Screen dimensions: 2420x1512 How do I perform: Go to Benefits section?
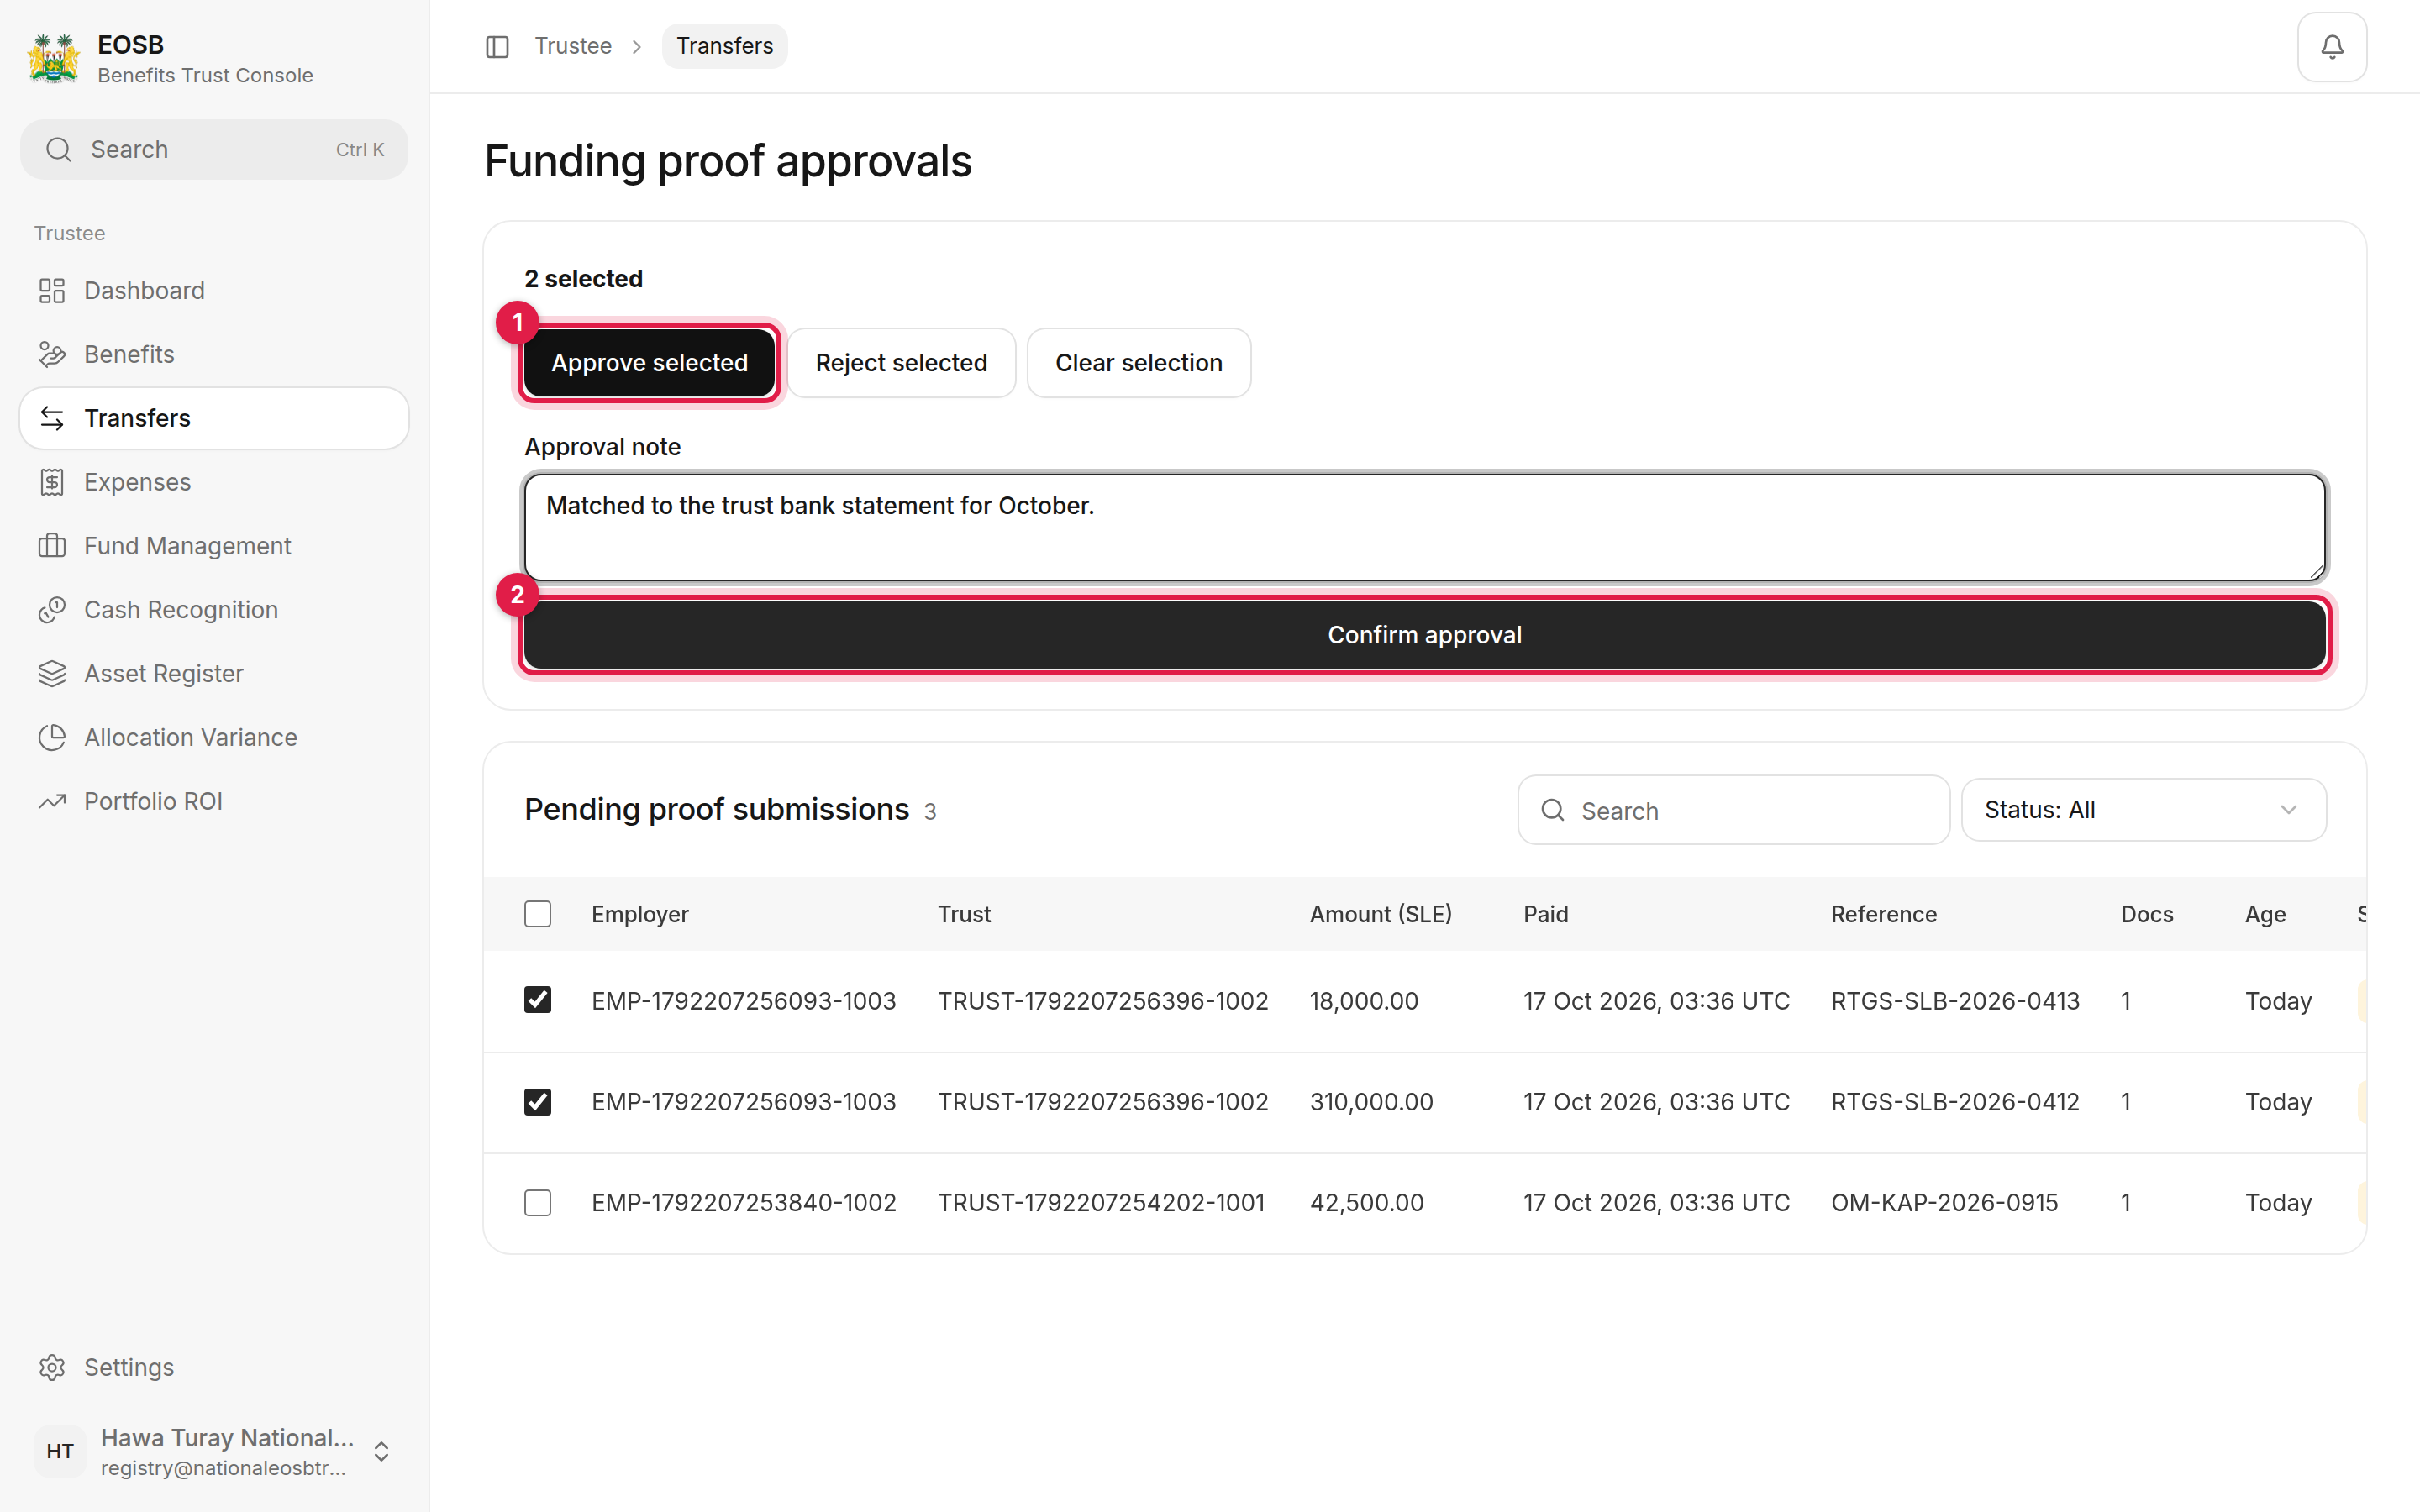(214, 354)
